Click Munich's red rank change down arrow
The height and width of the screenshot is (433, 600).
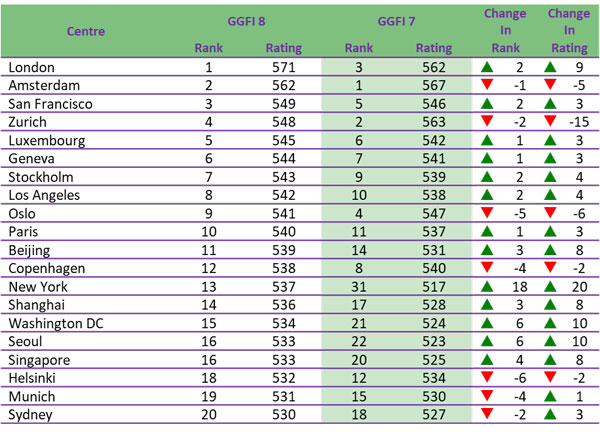(487, 398)
